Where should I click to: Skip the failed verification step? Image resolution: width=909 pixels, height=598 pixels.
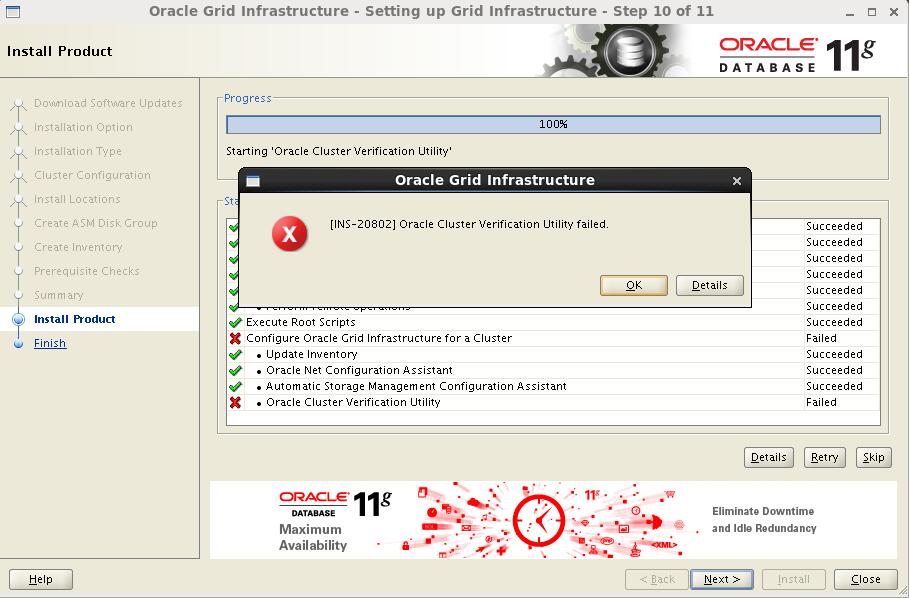click(x=873, y=457)
